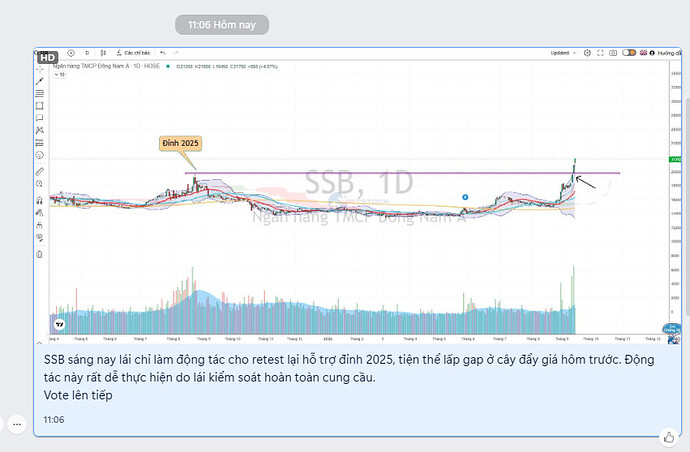Screen dimensions: 690x452
Task: Open the forecasting and measurement tool
Action: click(x=40, y=143)
